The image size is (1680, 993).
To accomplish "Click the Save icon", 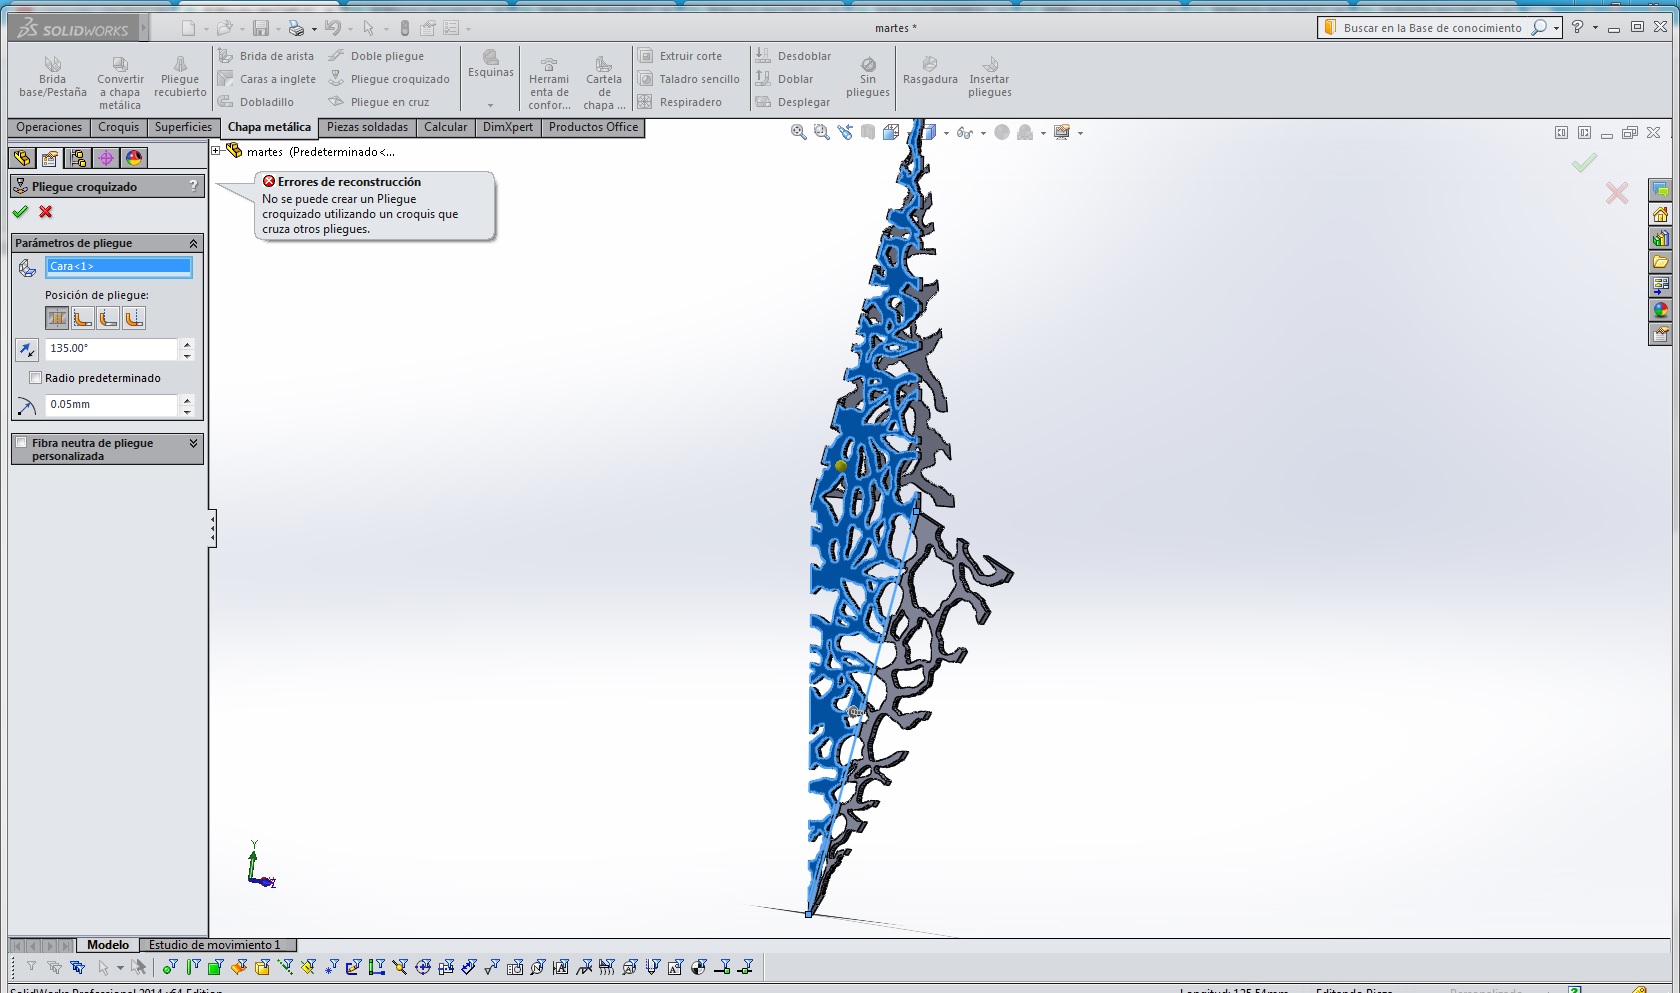I will point(261,28).
